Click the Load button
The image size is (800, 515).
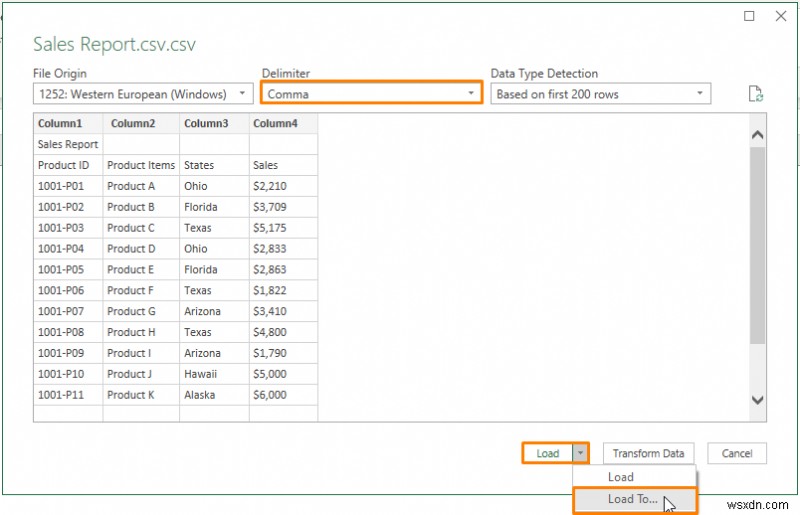pos(547,453)
